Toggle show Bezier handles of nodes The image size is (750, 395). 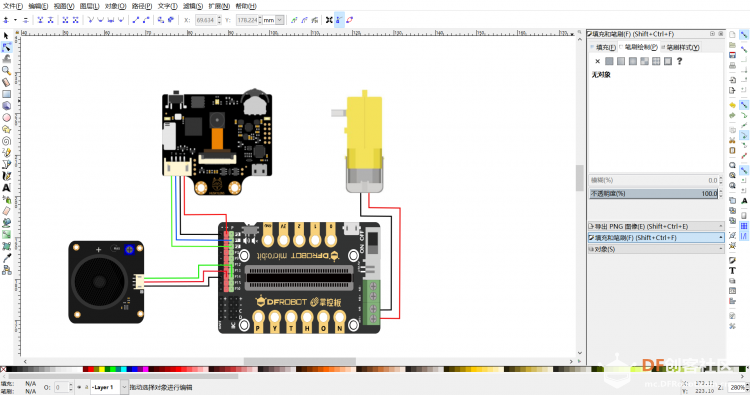[x=339, y=20]
